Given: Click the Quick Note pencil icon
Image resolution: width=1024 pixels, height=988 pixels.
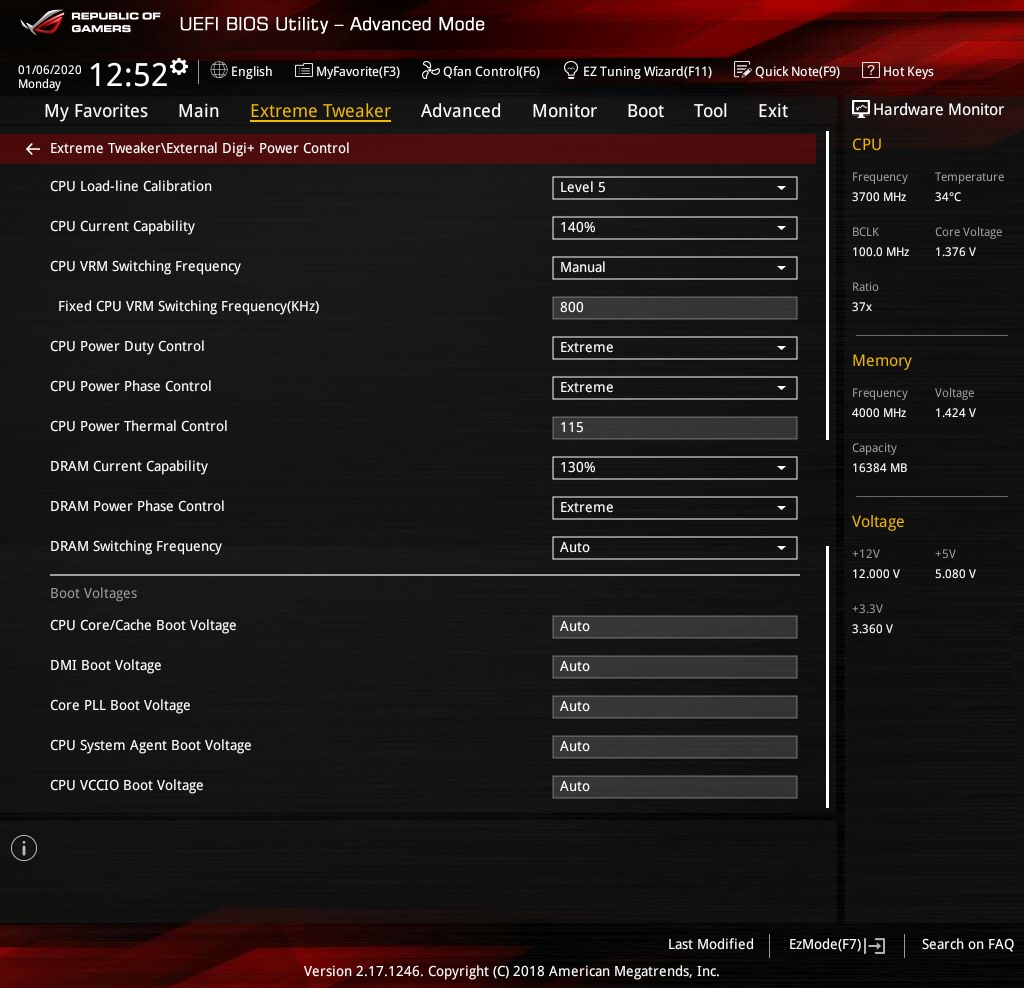Looking at the screenshot, I should (x=742, y=70).
